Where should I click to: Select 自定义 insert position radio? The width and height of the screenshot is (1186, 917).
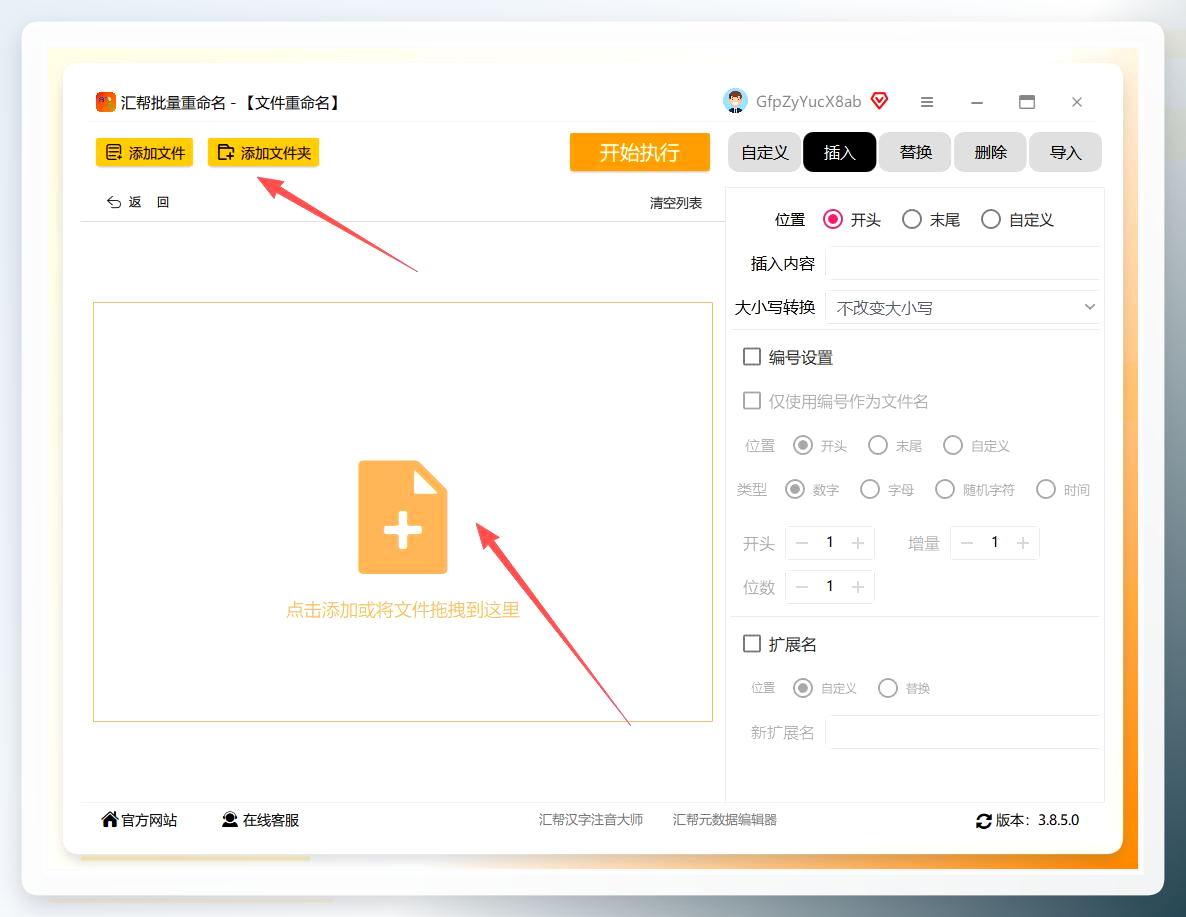991,219
